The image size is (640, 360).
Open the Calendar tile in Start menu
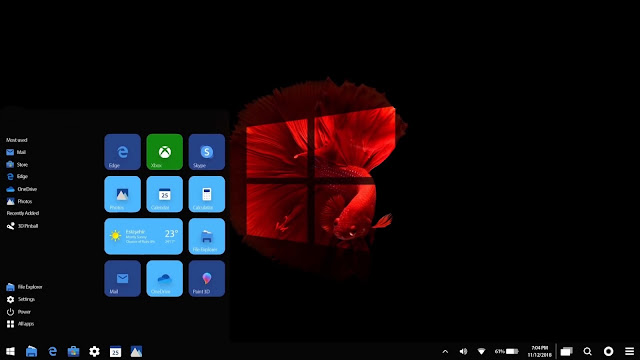164,194
